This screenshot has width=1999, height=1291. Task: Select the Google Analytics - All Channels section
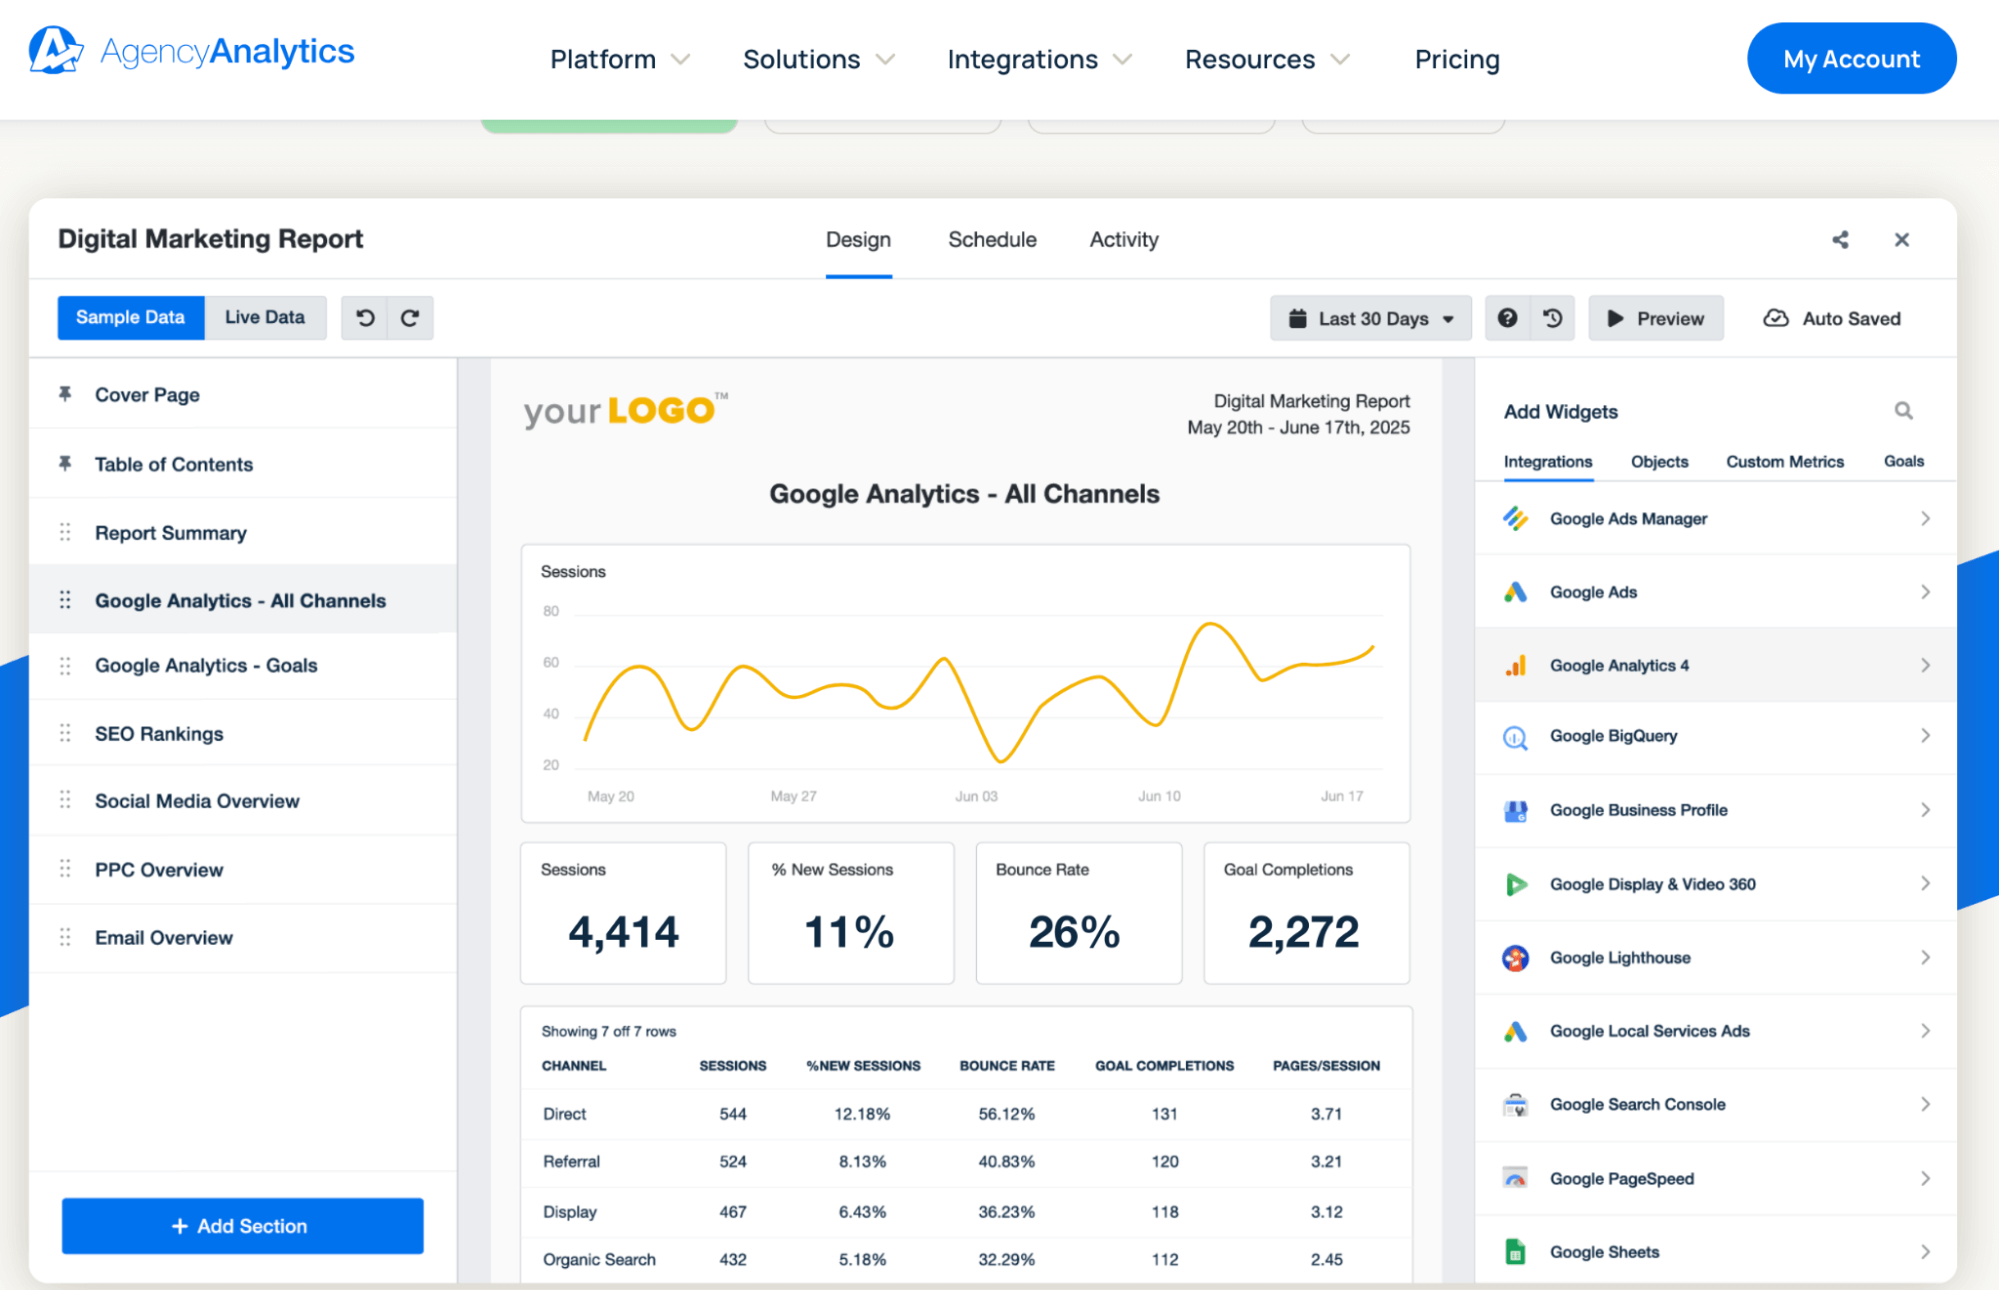tap(243, 600)
